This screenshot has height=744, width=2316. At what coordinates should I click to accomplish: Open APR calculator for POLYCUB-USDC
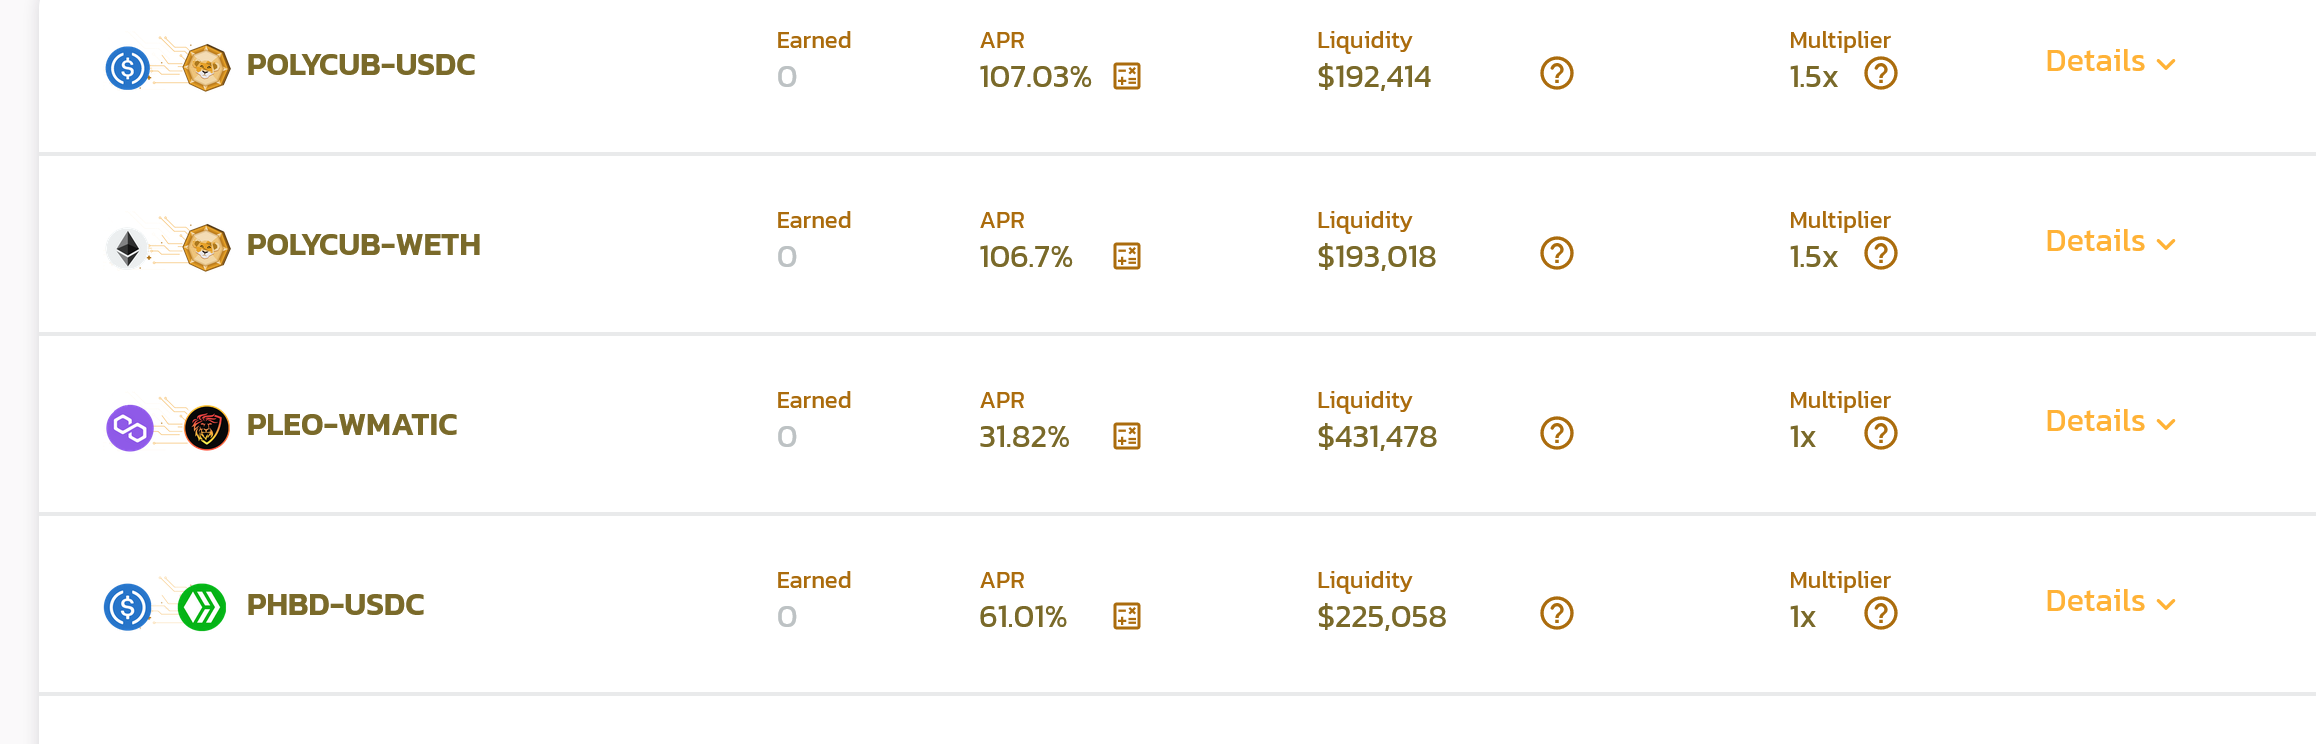1127,76
